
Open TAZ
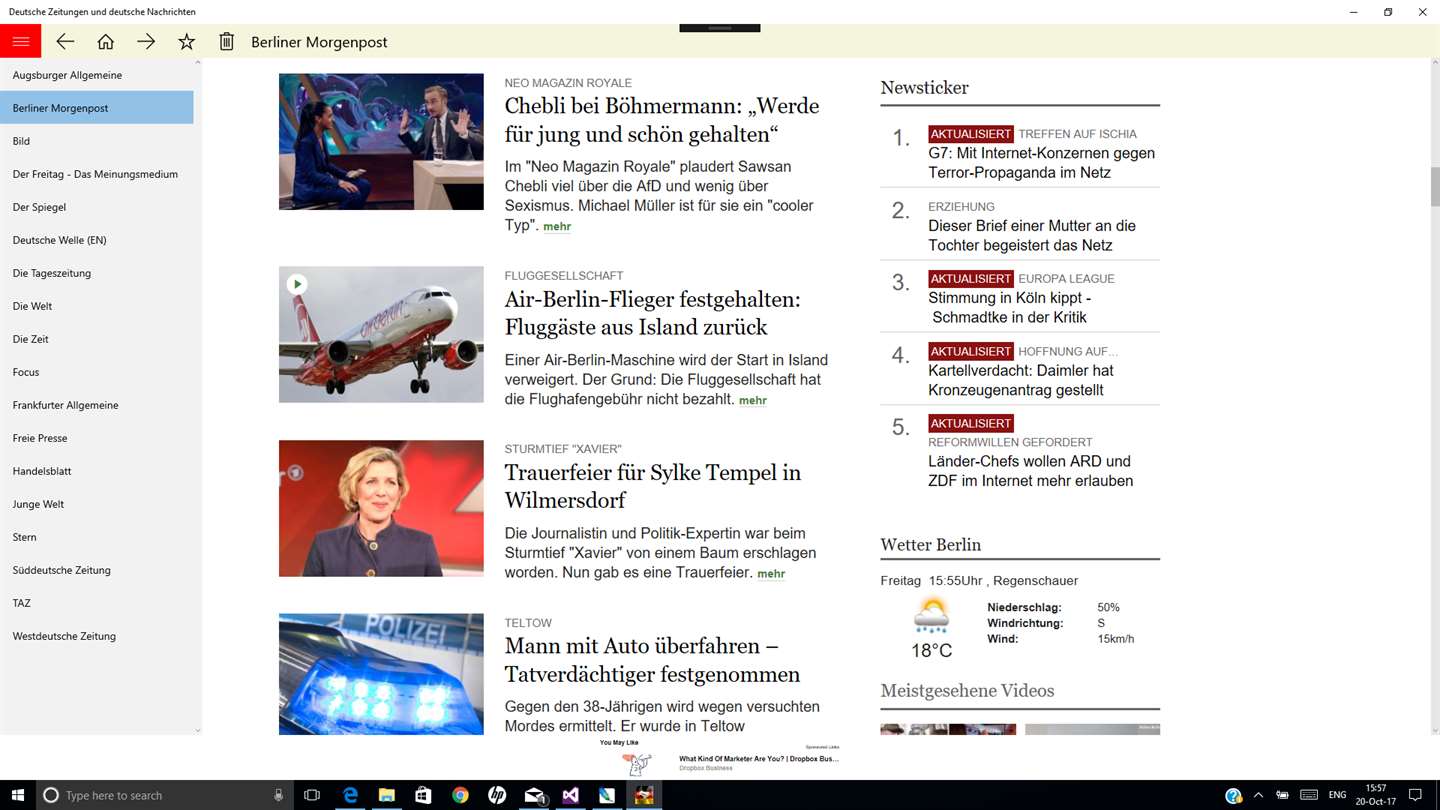pos(97,603)
